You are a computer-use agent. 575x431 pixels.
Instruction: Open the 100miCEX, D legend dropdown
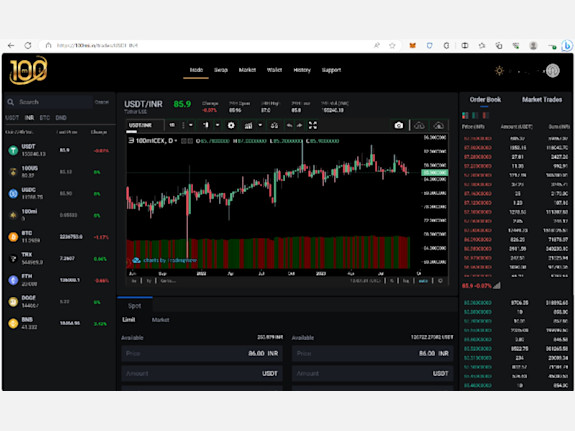click(x=175, y=141)
